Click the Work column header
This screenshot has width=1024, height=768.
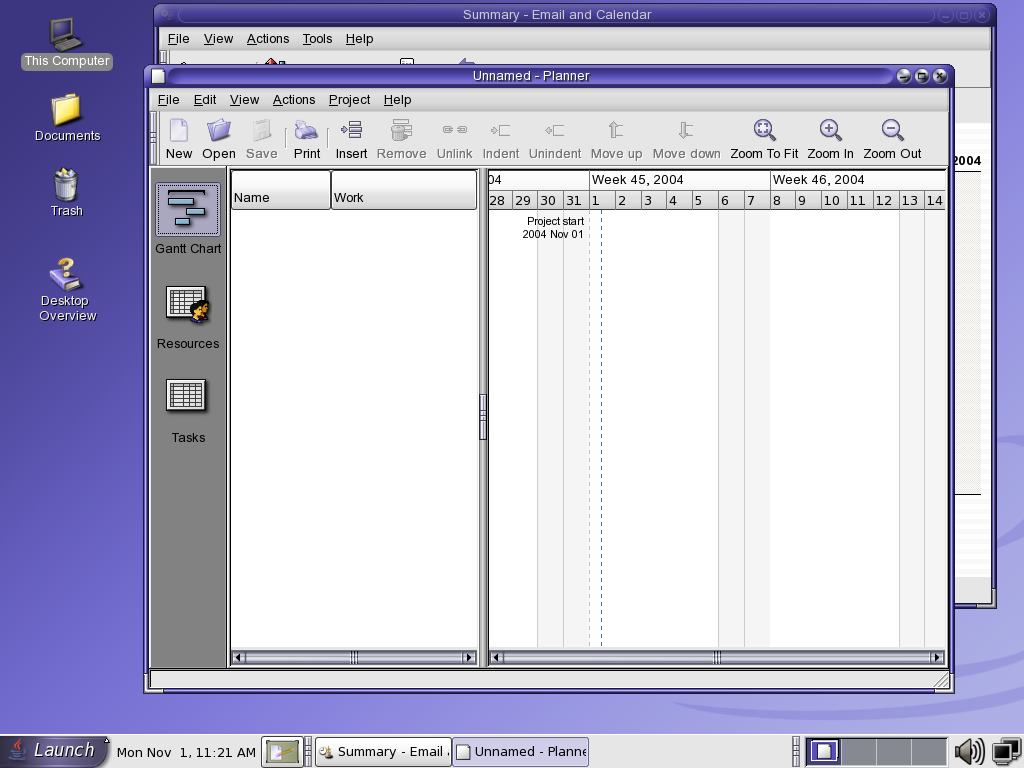[404, 190]
